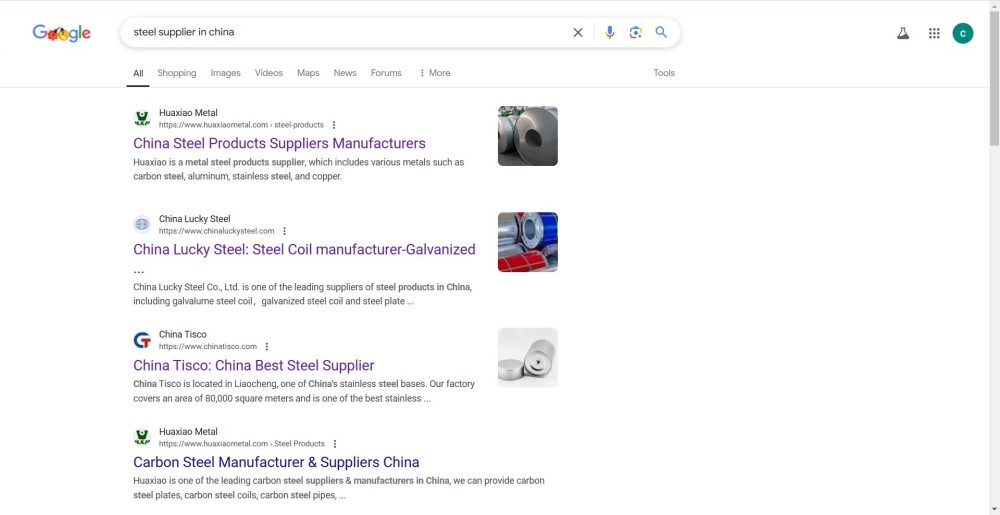Click the magnifier search button
Screen dimensions: 1000x515
pyautogui.click(x=661, y=32)
